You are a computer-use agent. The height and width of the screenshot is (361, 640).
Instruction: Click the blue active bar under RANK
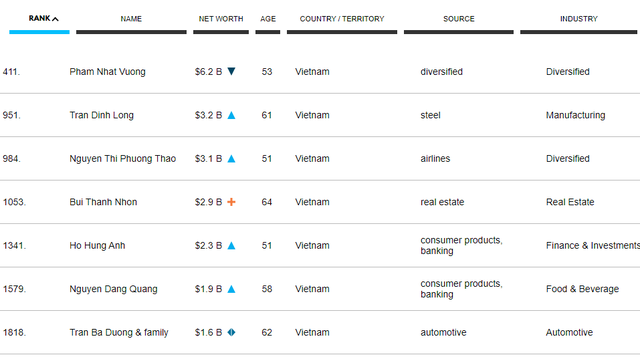click(39, 32)
